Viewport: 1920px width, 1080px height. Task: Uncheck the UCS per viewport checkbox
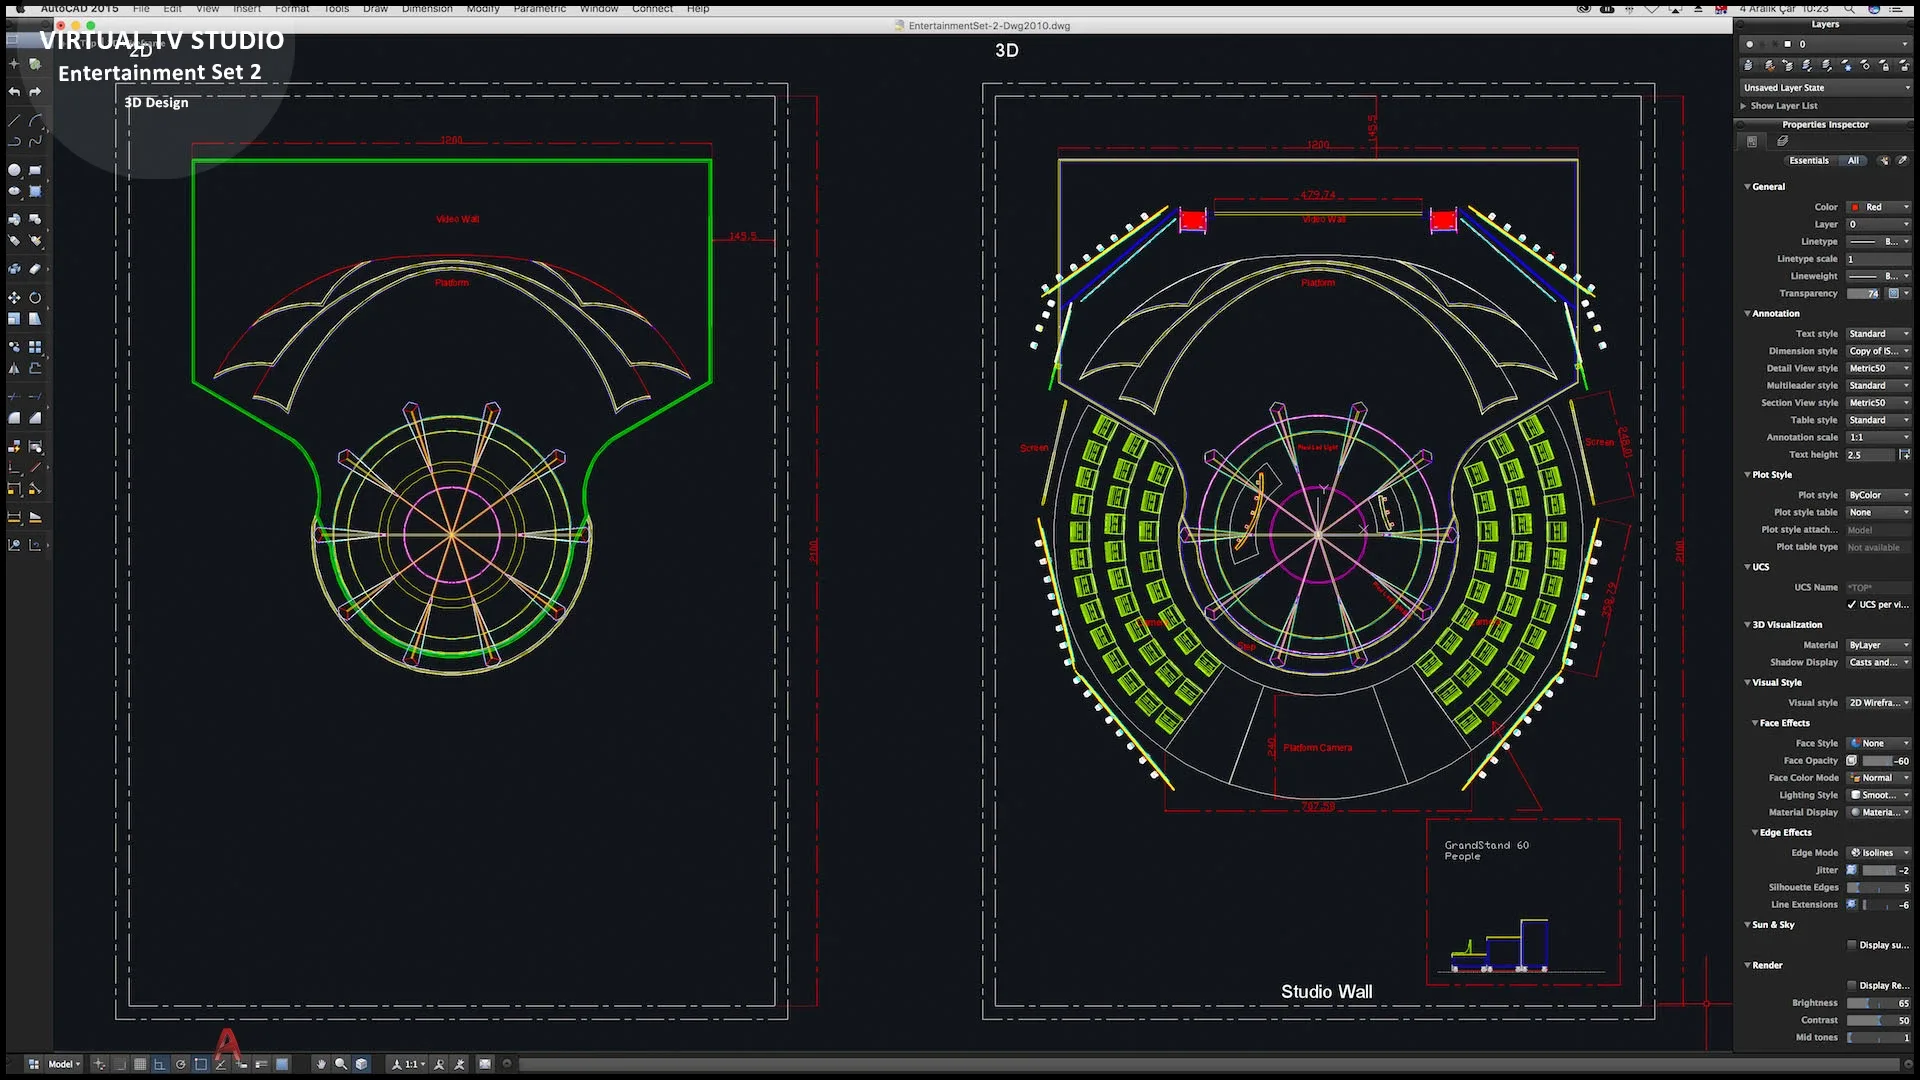(x=1851, y=605)
